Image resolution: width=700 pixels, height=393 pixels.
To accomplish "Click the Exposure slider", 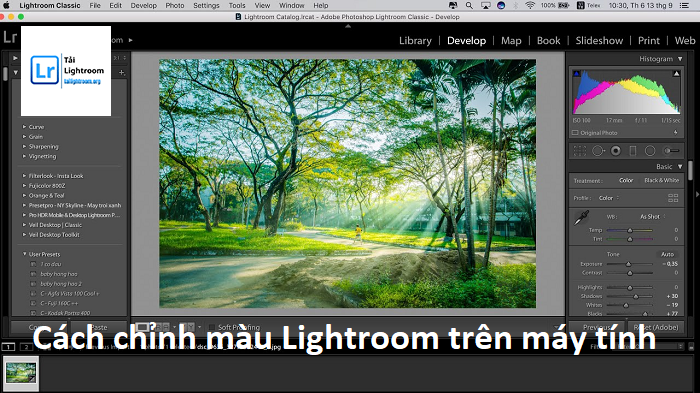I will click(x=629, y=264).
